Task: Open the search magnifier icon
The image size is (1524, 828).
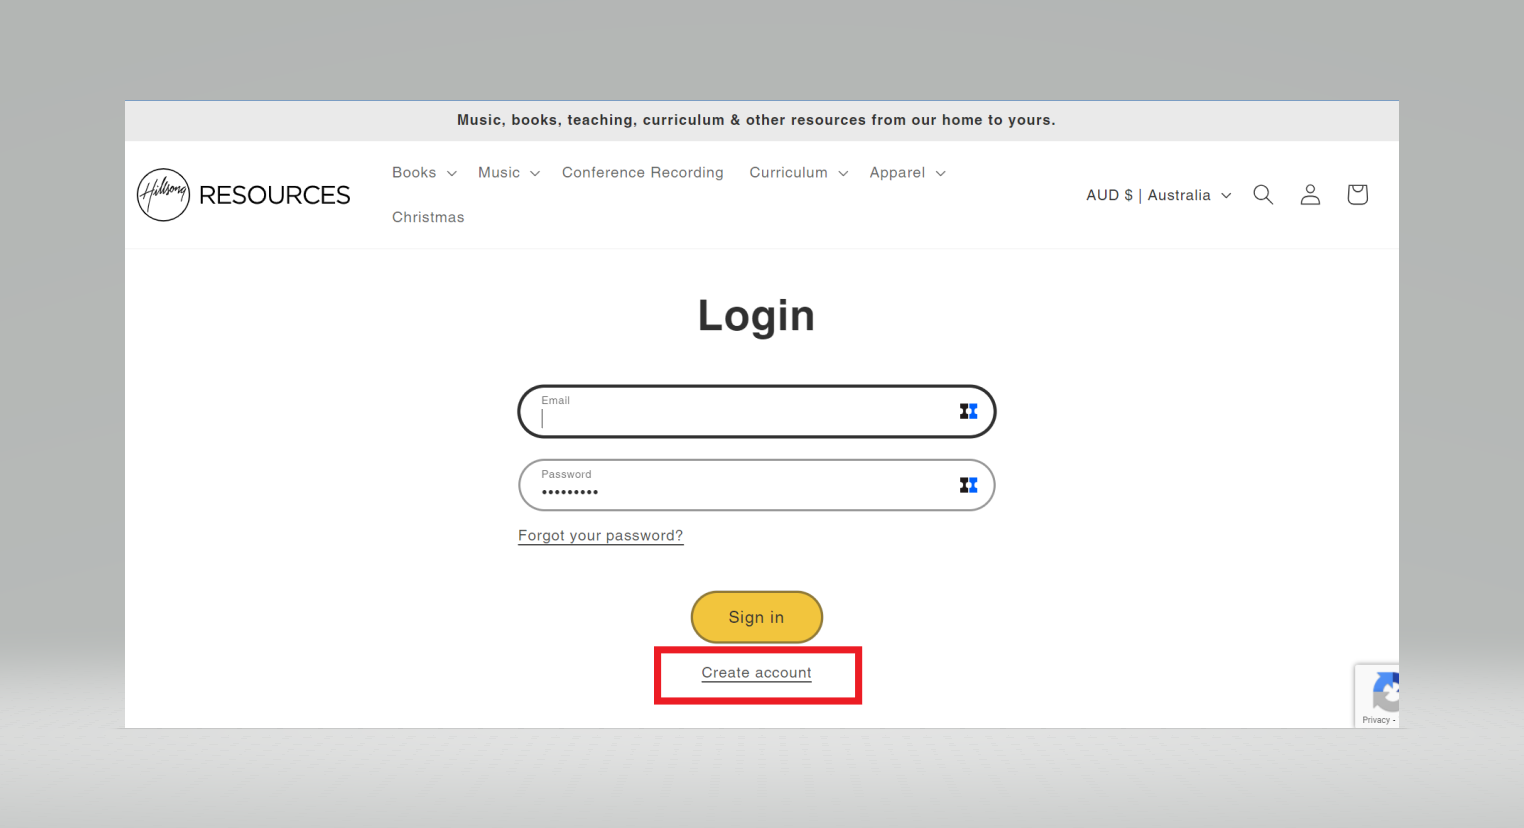Action: 1263,195
